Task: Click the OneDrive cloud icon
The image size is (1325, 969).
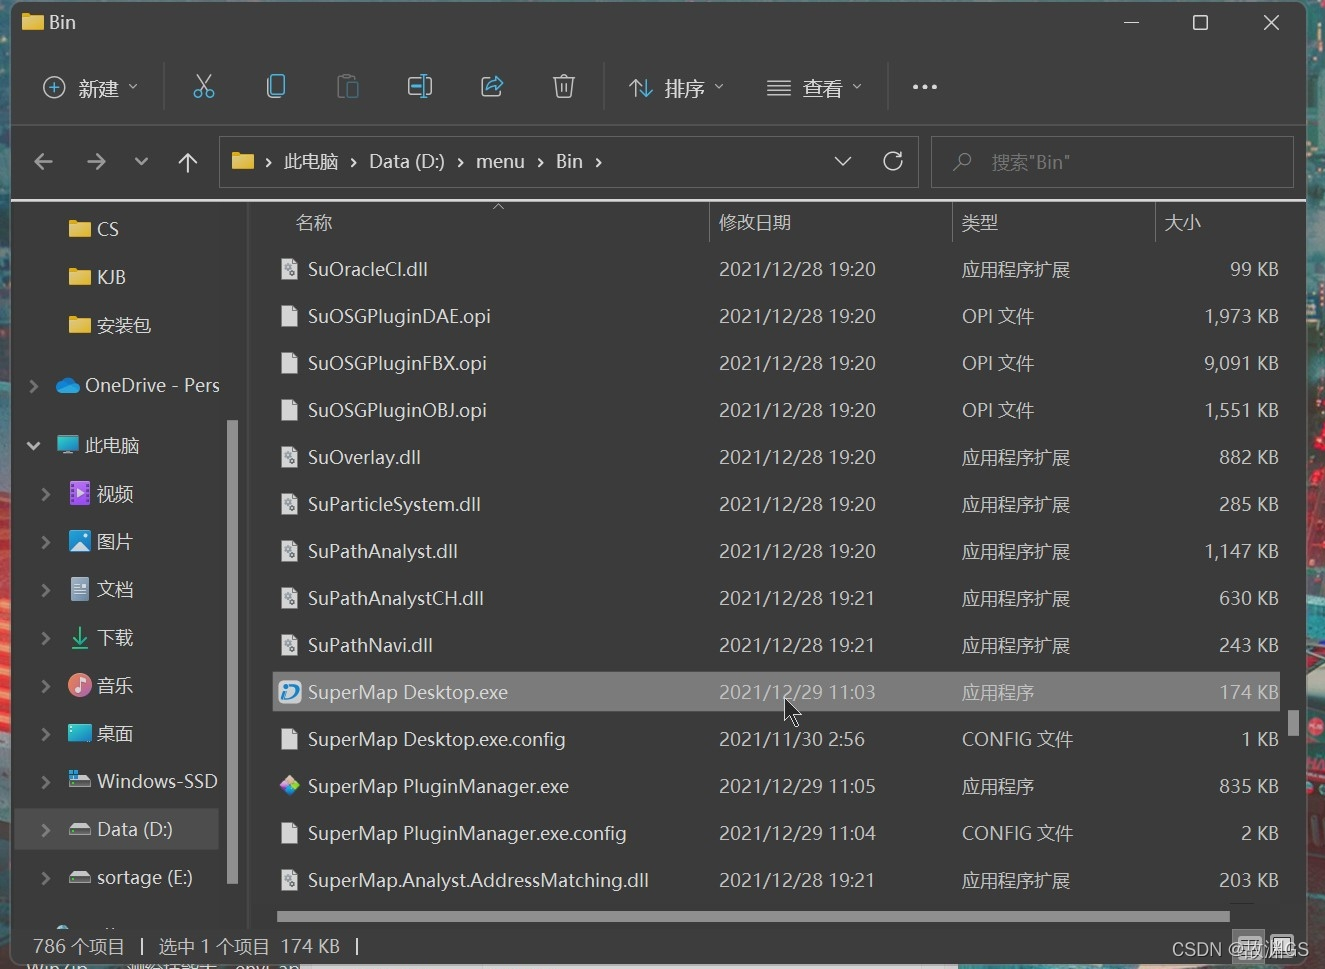Action: click(x=68, y=386)
